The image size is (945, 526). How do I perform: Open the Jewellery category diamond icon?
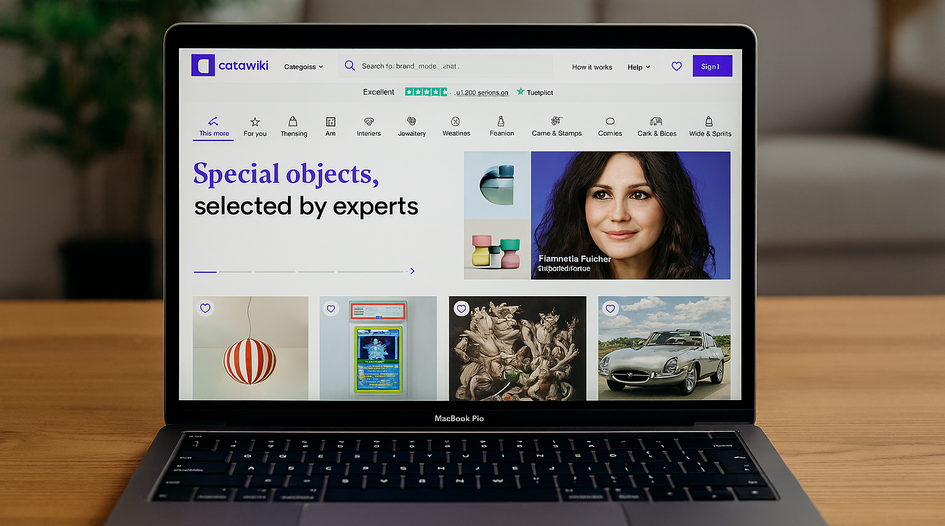click(x=411, y=122)
